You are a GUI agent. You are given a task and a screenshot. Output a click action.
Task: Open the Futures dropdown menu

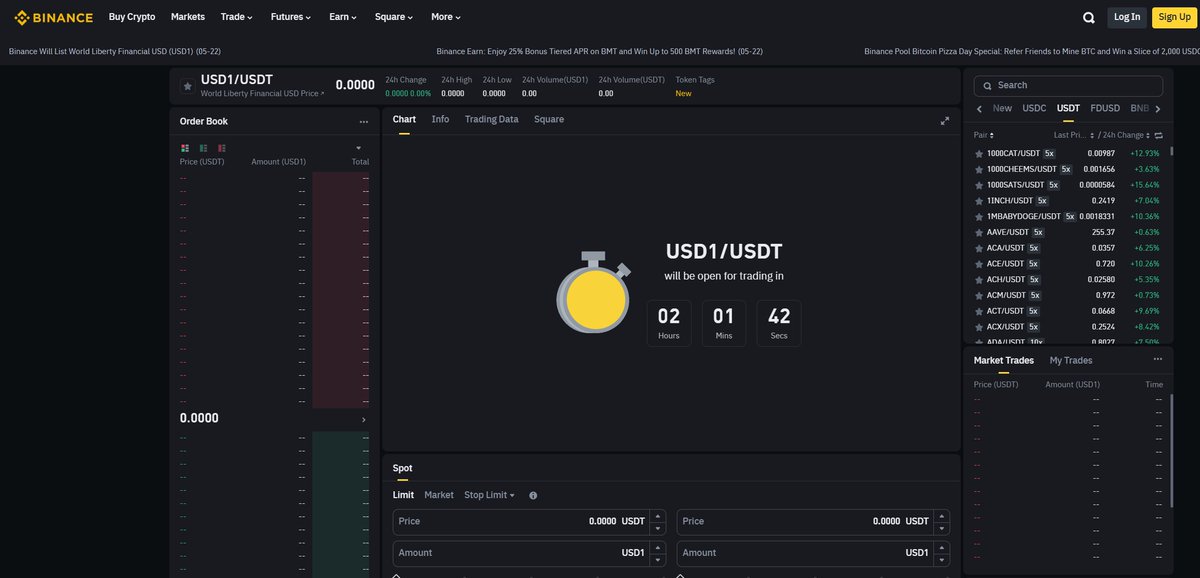coord(291,17)
